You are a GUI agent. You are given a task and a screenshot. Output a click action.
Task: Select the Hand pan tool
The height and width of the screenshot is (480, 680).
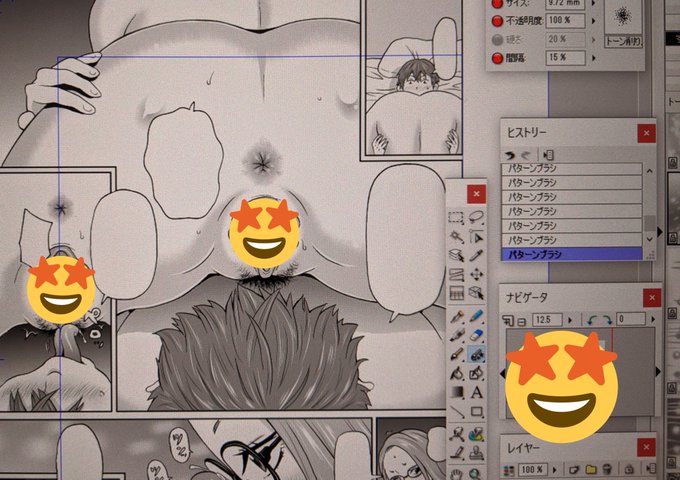coord(457,473)
